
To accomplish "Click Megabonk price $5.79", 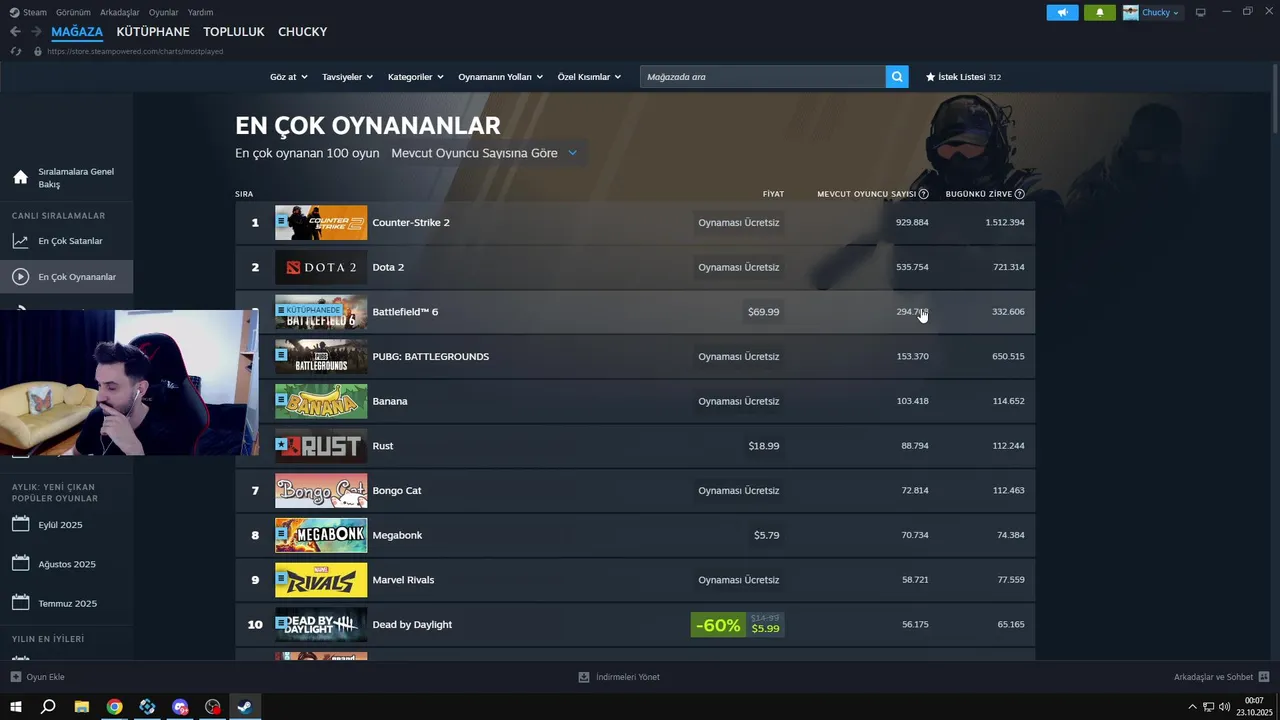I will click(766, 535).
